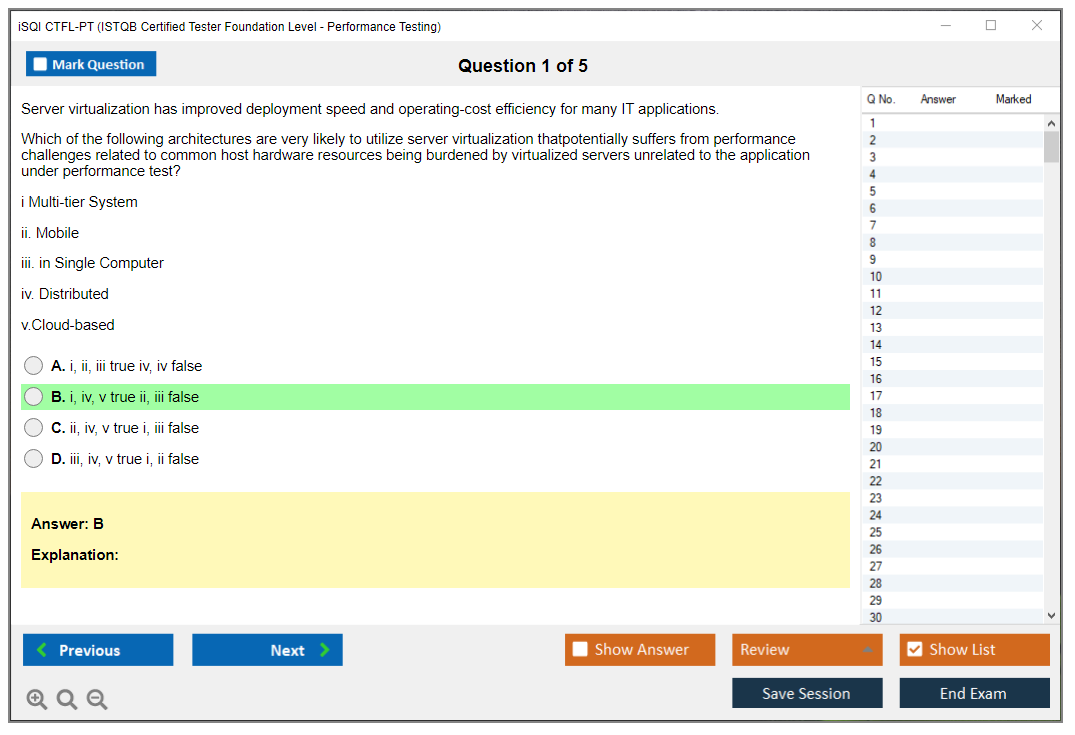Go back to Previous question
The height and width of the screenshot is (735, 1075).
[98, 650]
